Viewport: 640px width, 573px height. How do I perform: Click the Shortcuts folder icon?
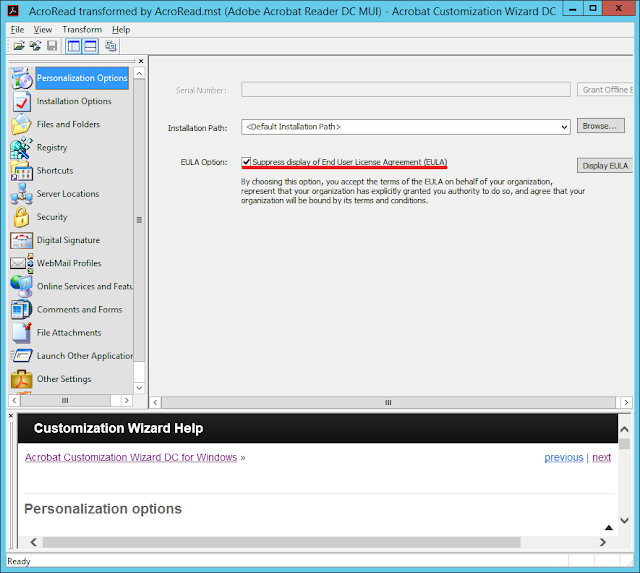(21, 171)
